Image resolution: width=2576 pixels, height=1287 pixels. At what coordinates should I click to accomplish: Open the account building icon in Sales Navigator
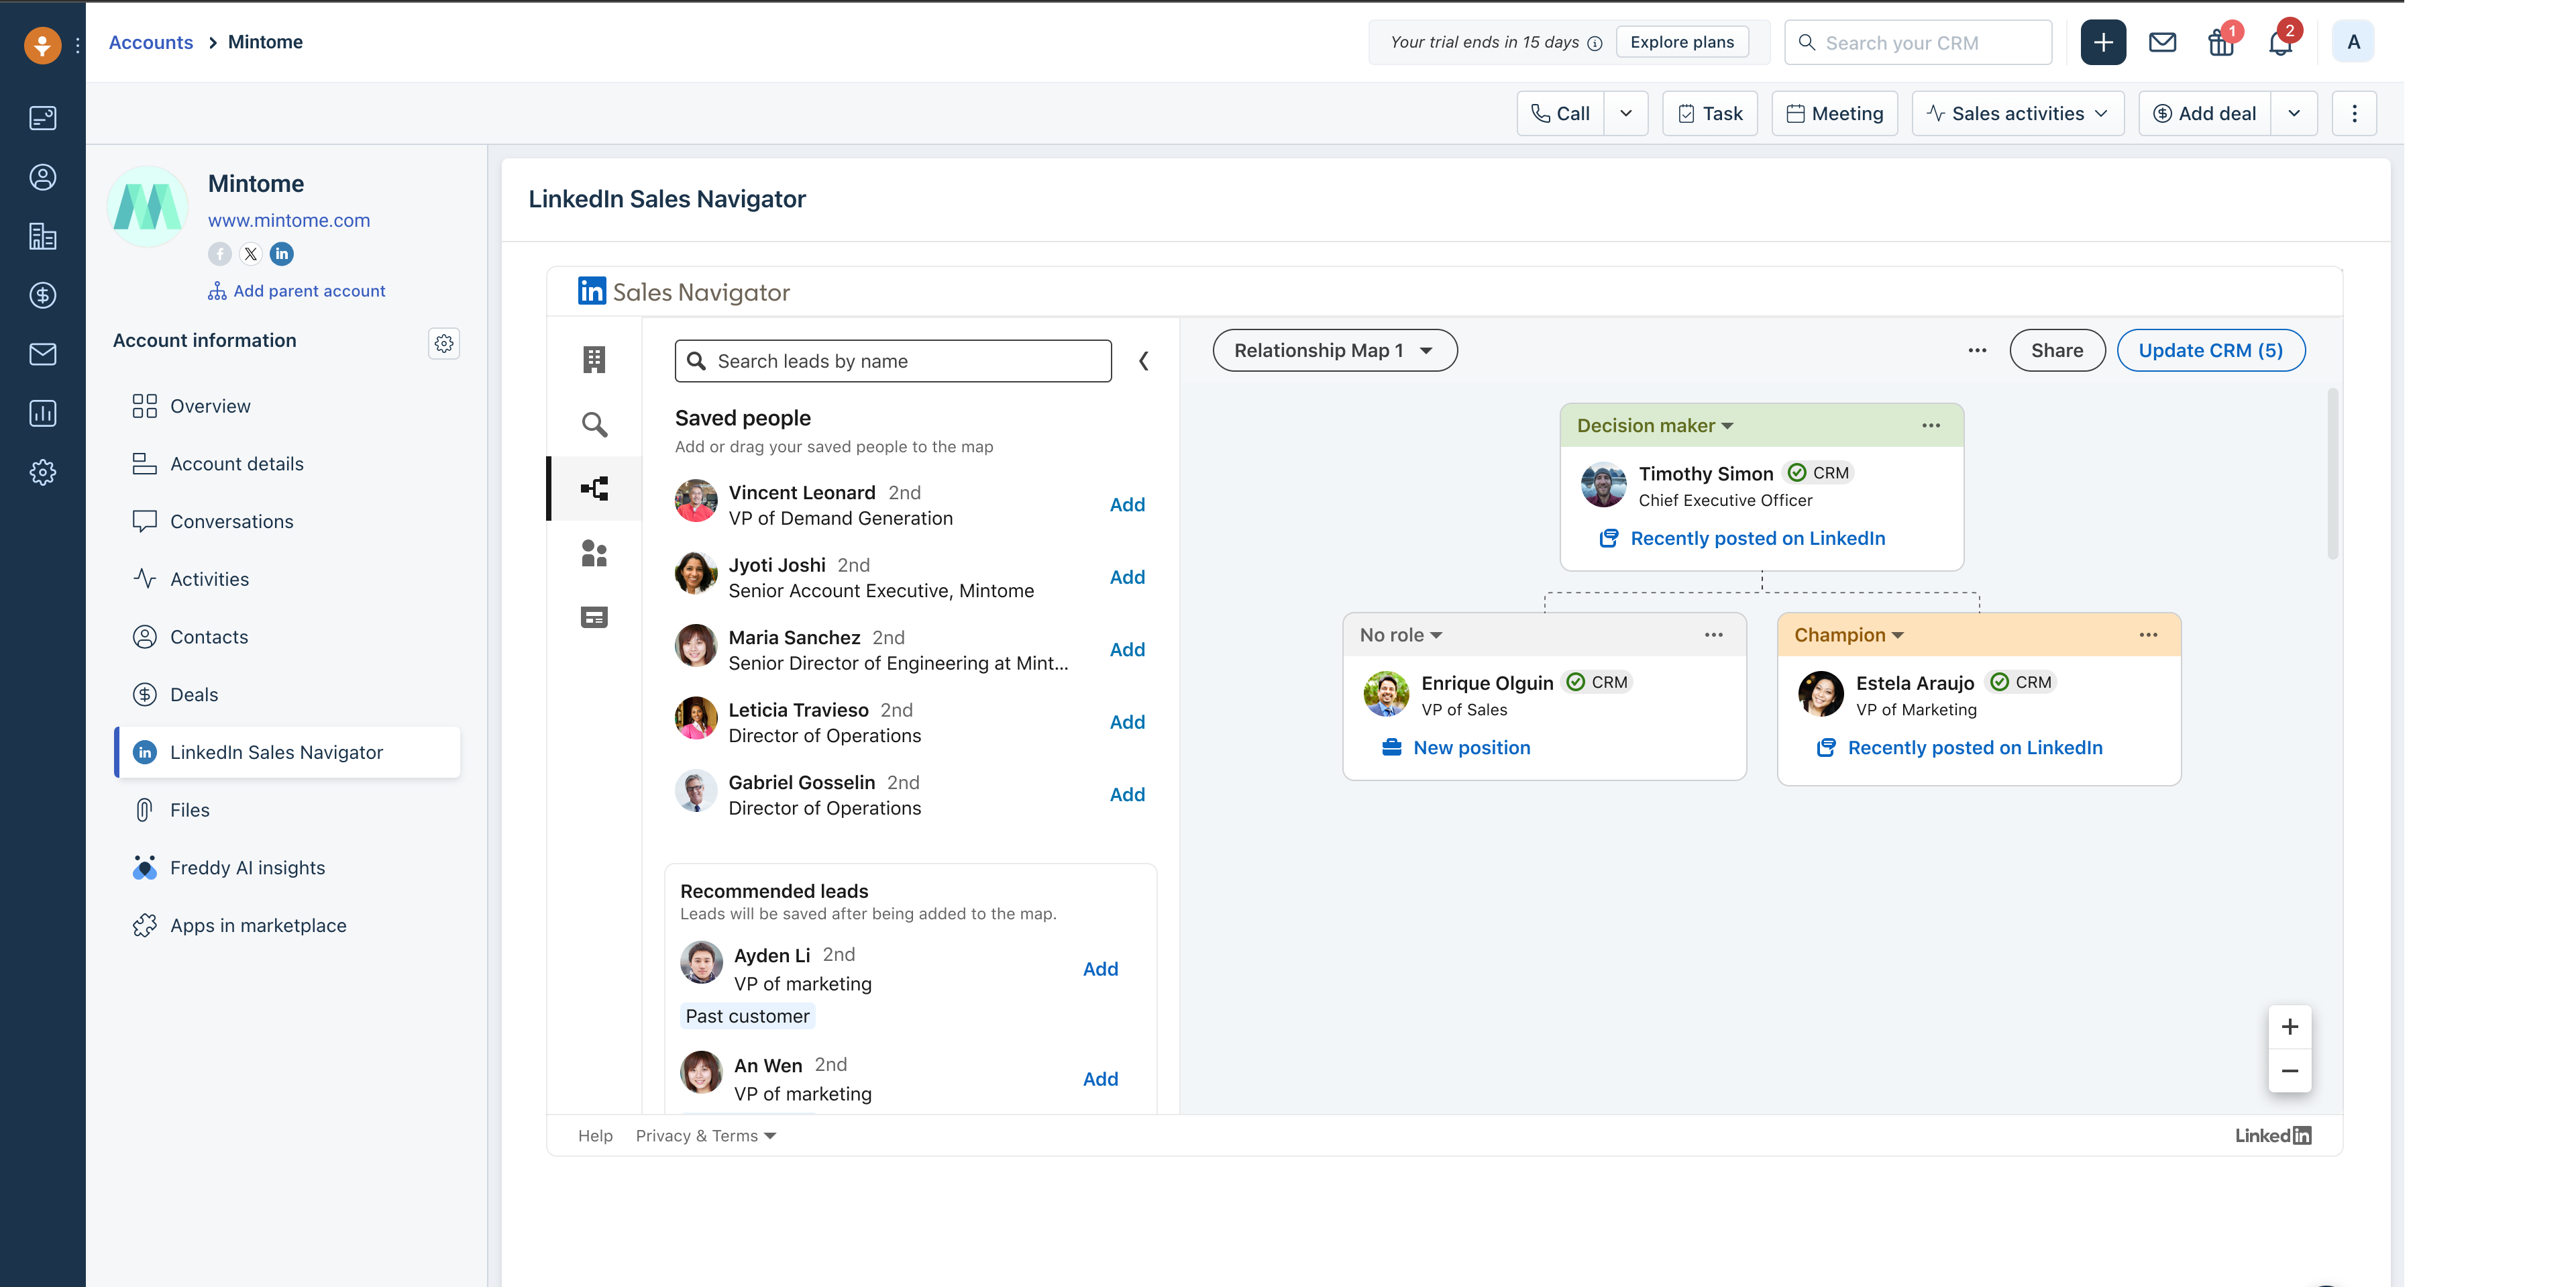(x=594, y=360)
